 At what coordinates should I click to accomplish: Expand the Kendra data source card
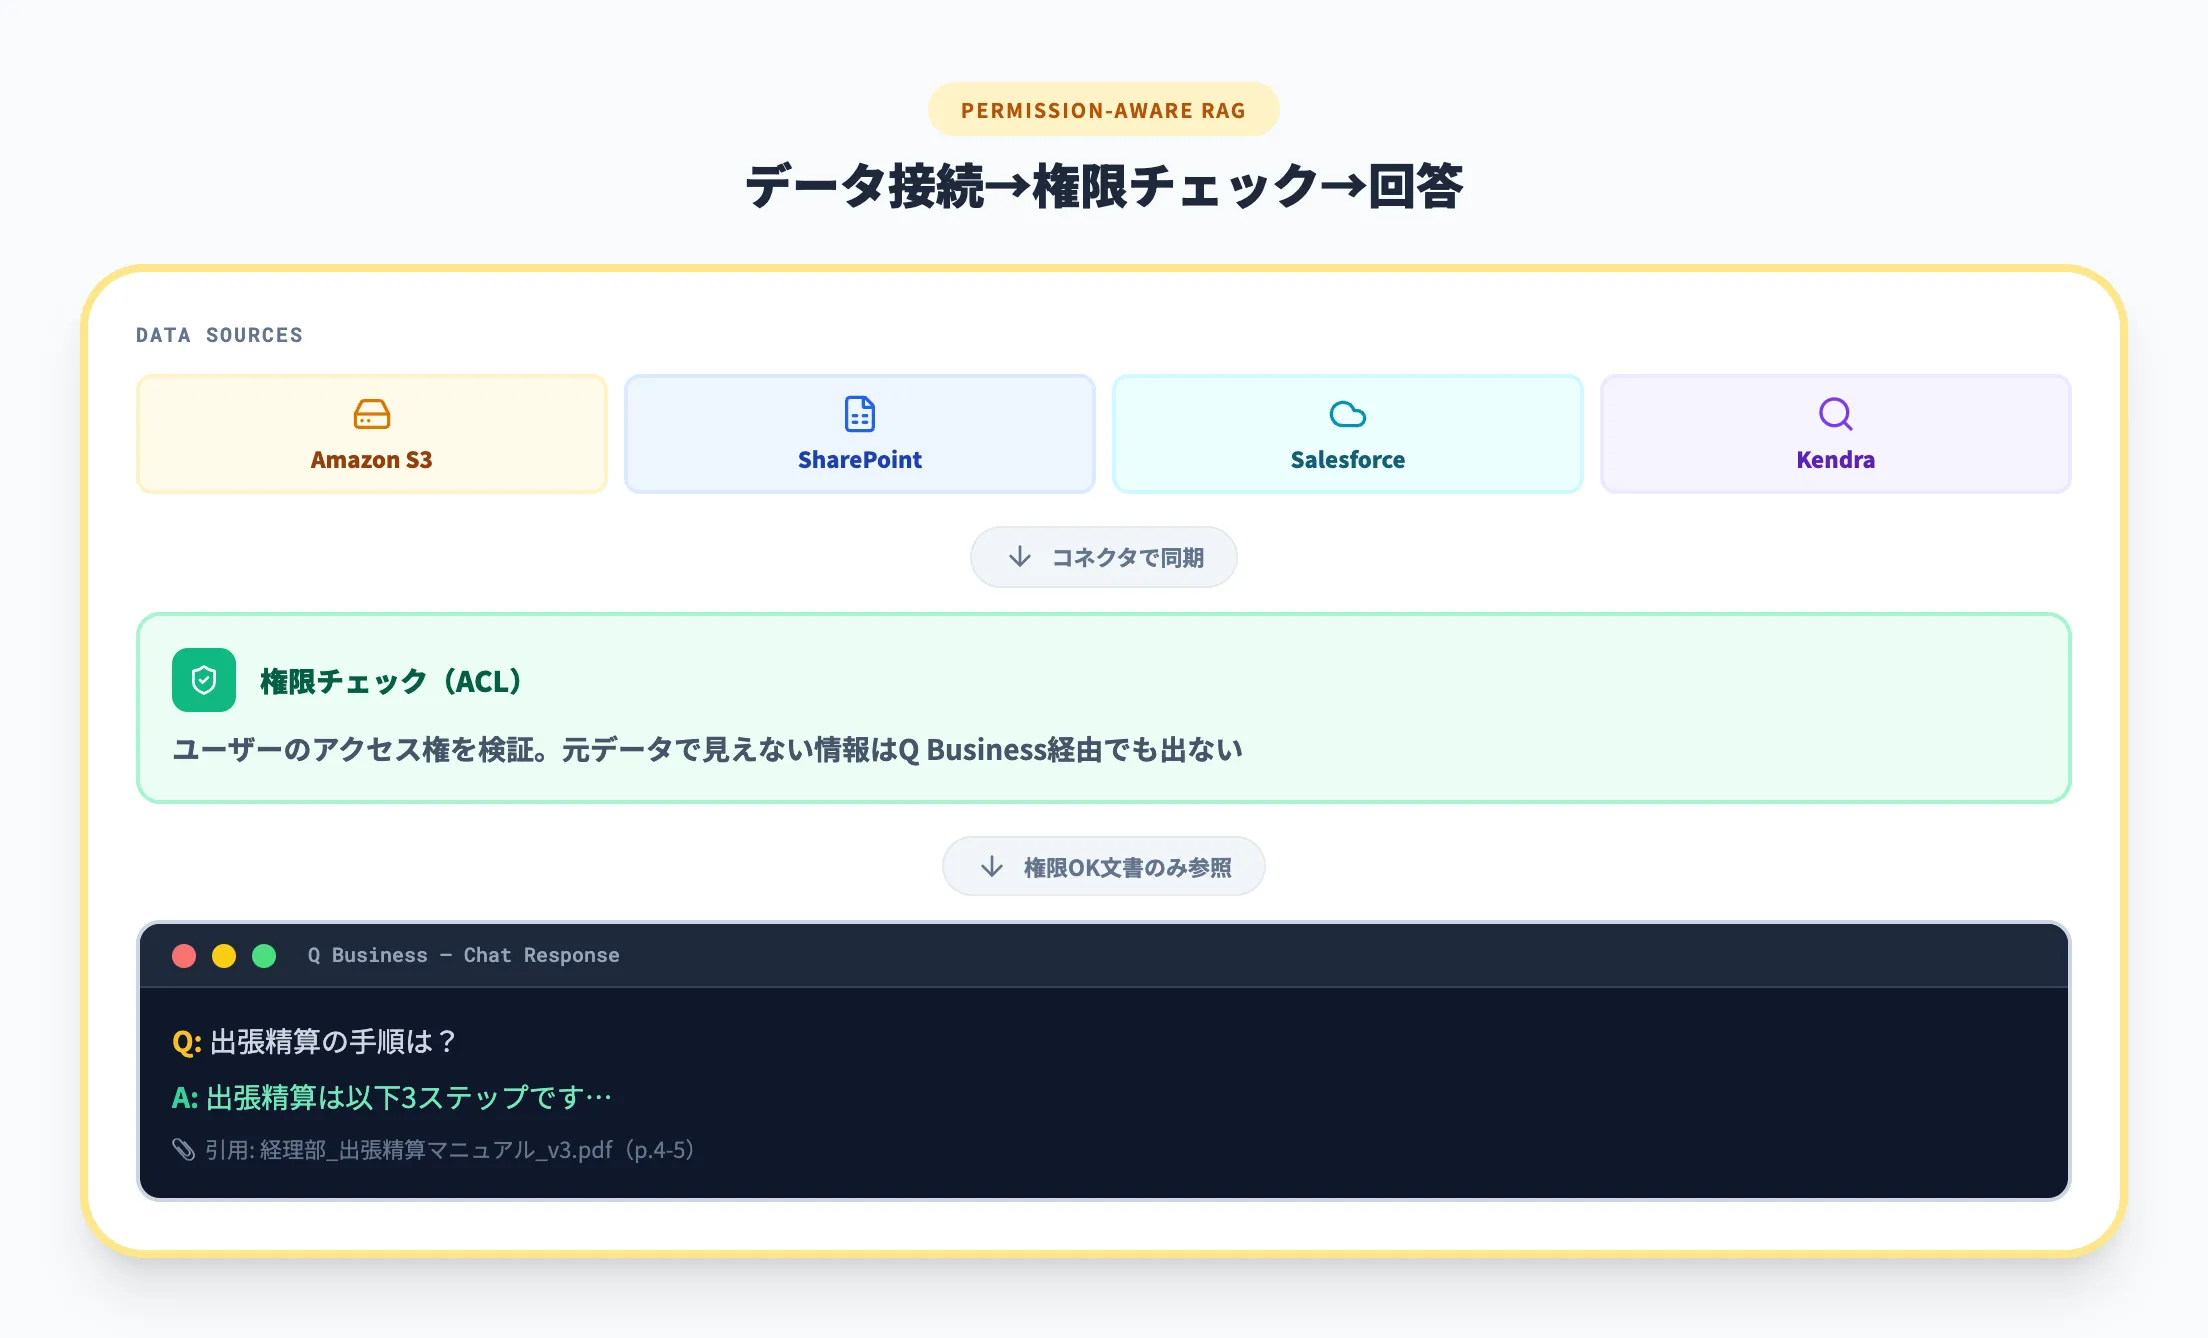1834,433
